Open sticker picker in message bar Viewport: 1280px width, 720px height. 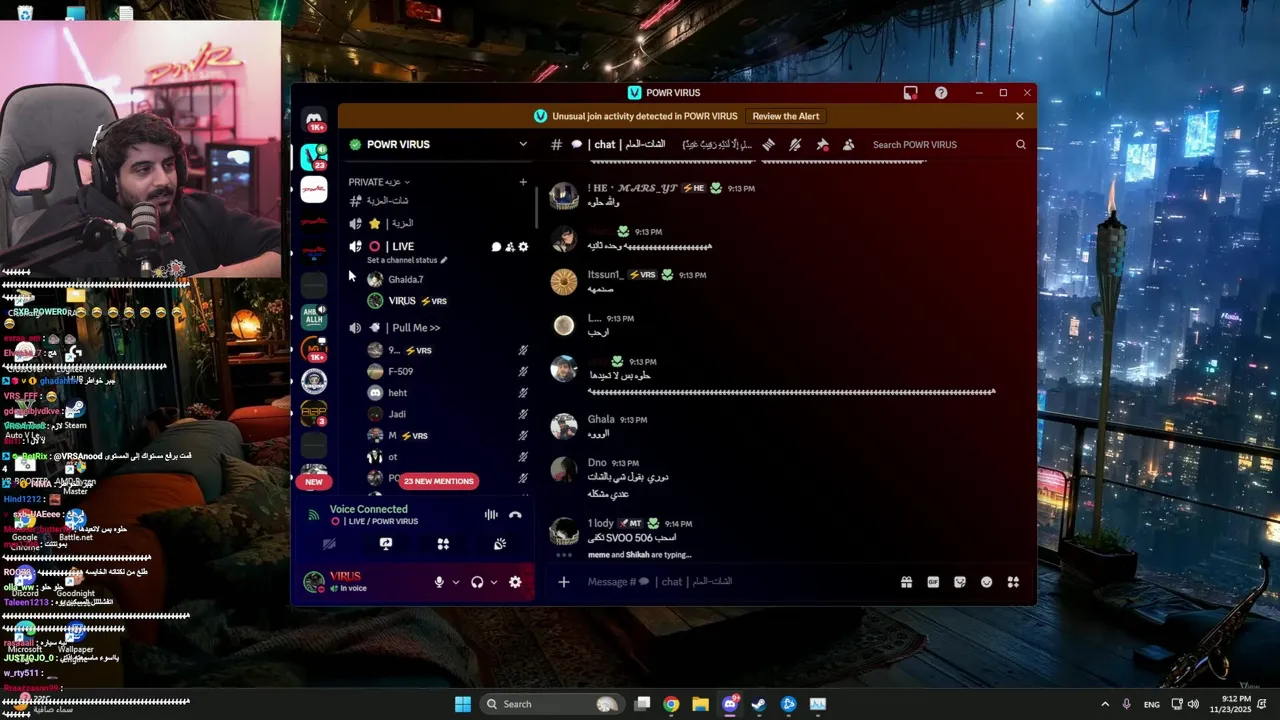click(960, 582)
